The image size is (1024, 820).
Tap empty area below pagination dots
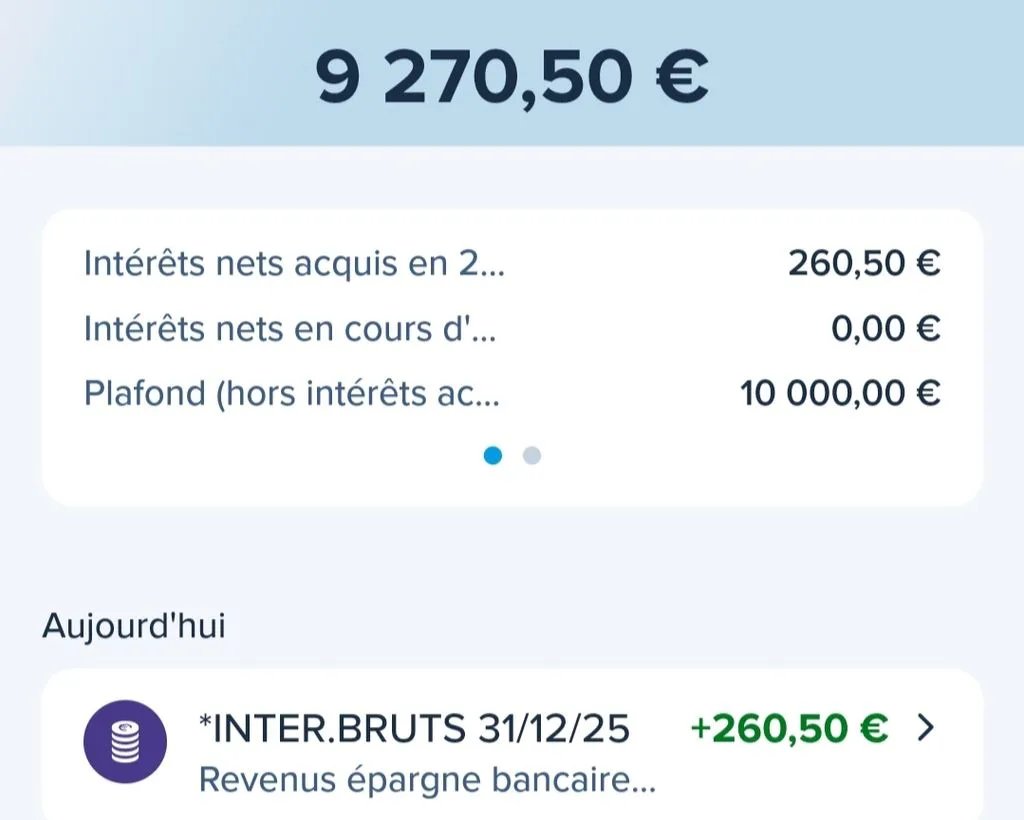(513, 486)
